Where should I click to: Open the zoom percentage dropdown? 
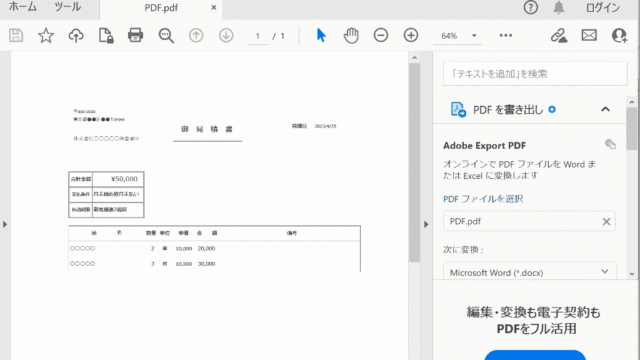pyautogui.click(x=474, y=36)
